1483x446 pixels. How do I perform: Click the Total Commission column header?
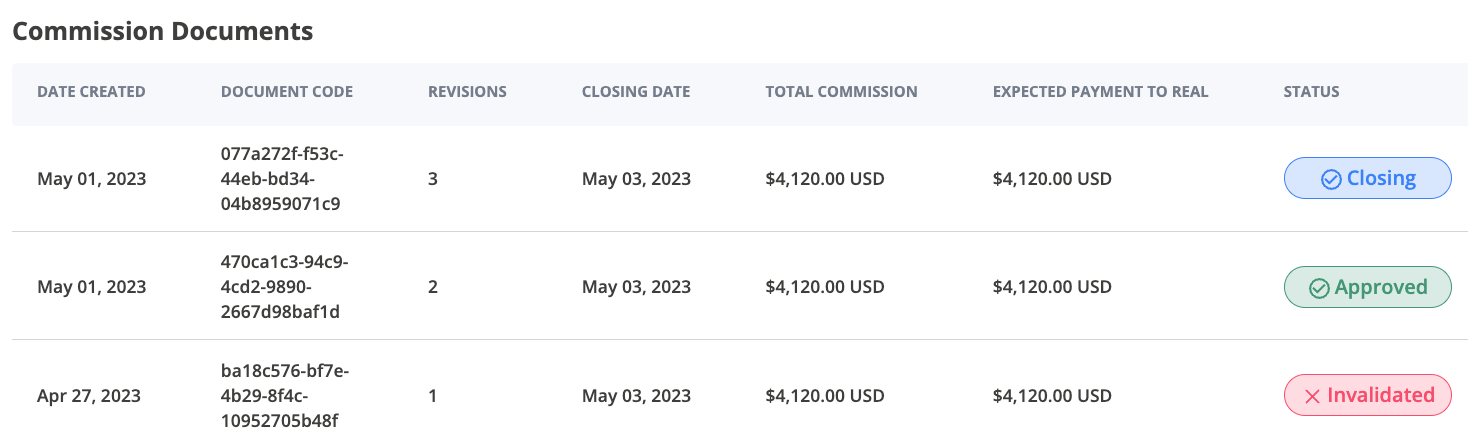(x=841, y=92)
